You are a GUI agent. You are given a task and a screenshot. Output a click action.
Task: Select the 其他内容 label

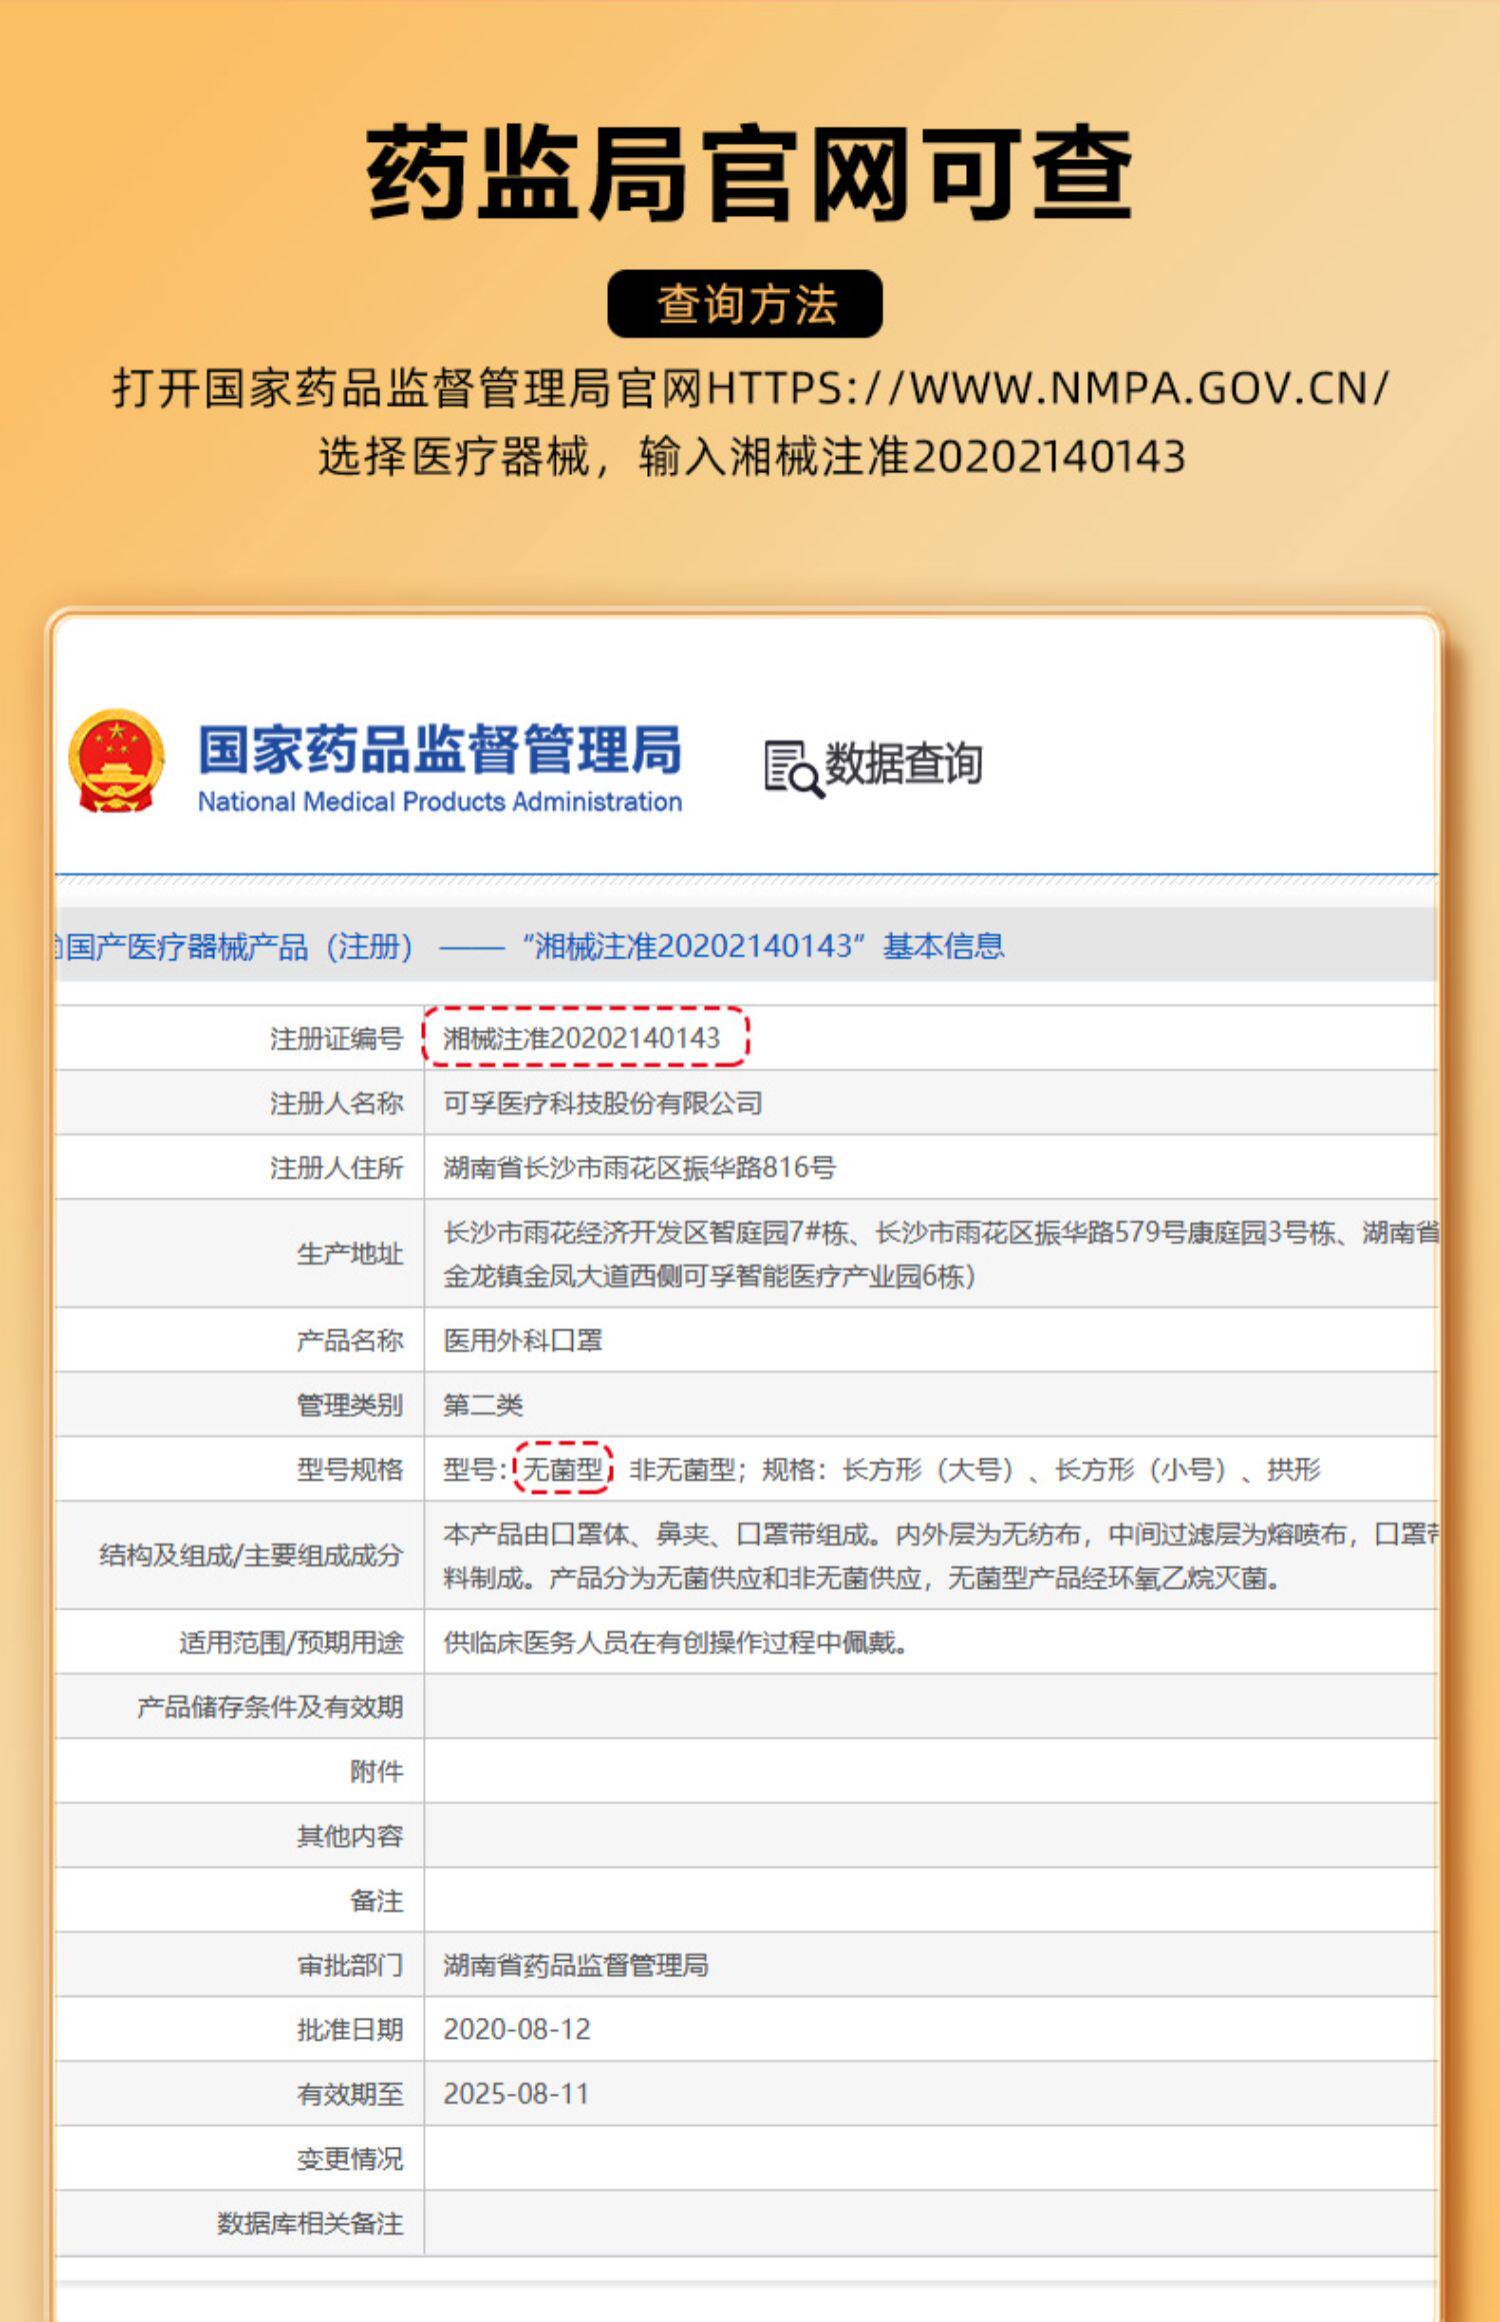coord(350,1836)
